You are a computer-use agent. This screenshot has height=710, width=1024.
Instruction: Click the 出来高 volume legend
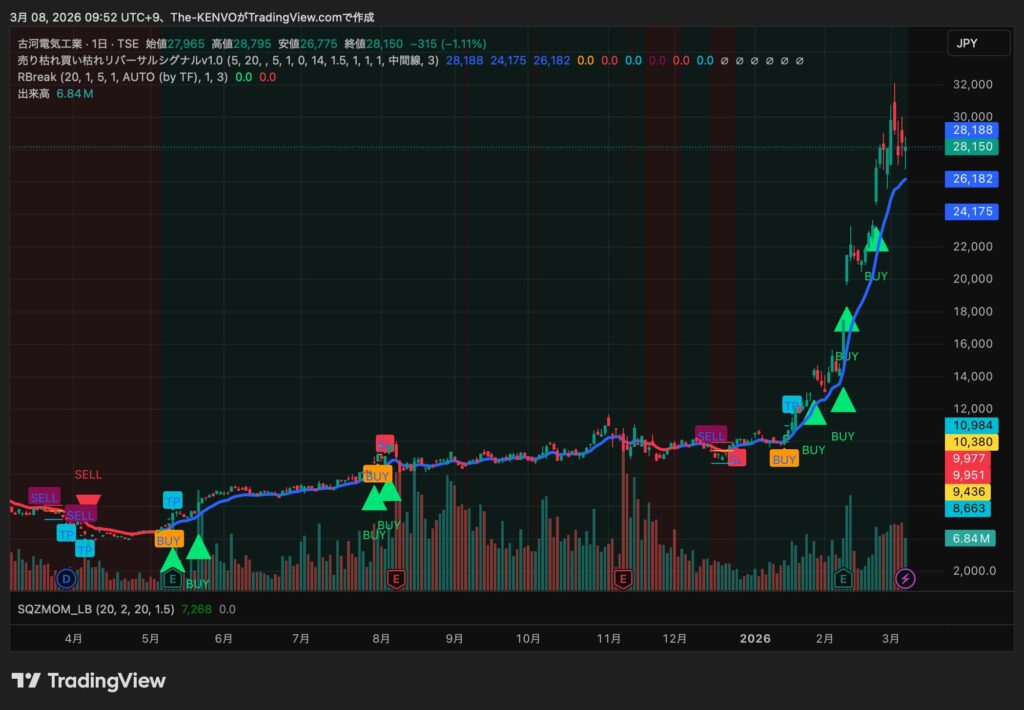click(34, 93)
